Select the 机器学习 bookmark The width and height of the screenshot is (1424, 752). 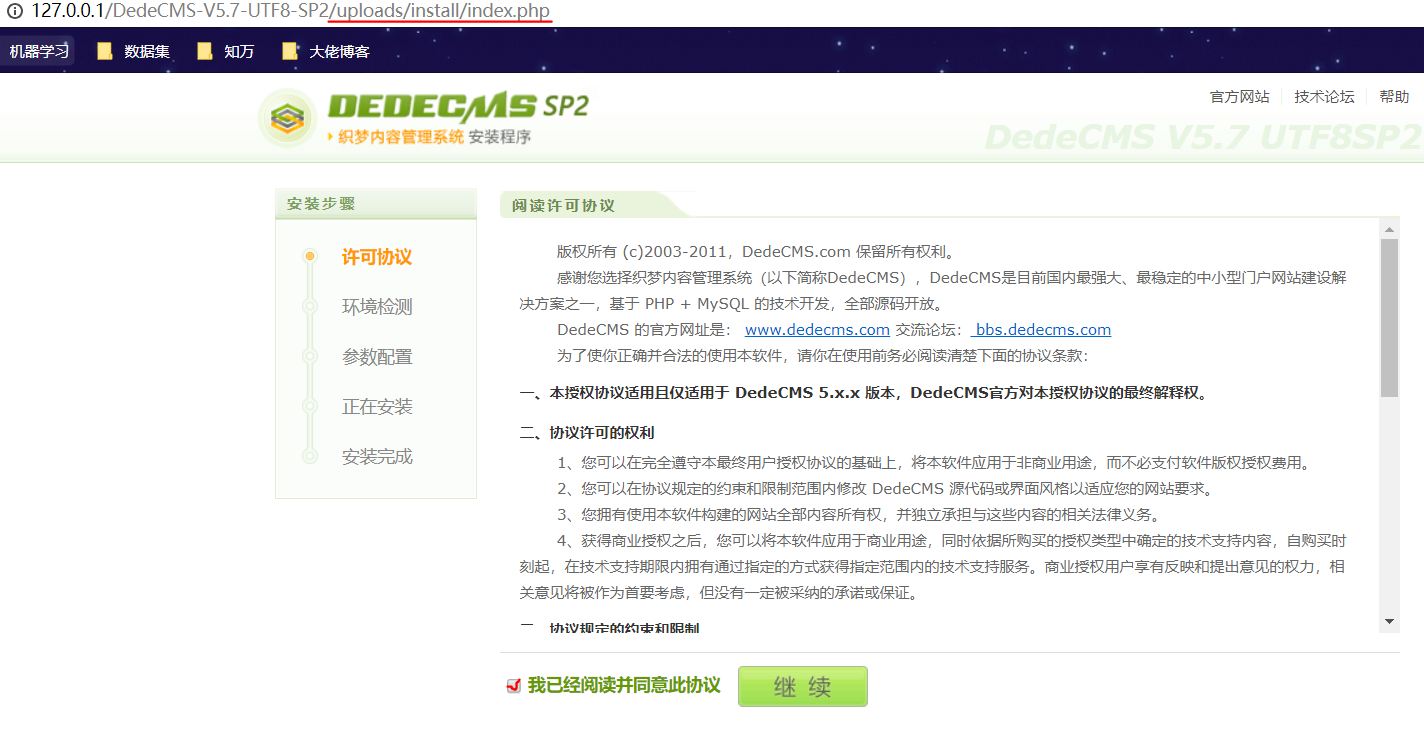(38, 49)
